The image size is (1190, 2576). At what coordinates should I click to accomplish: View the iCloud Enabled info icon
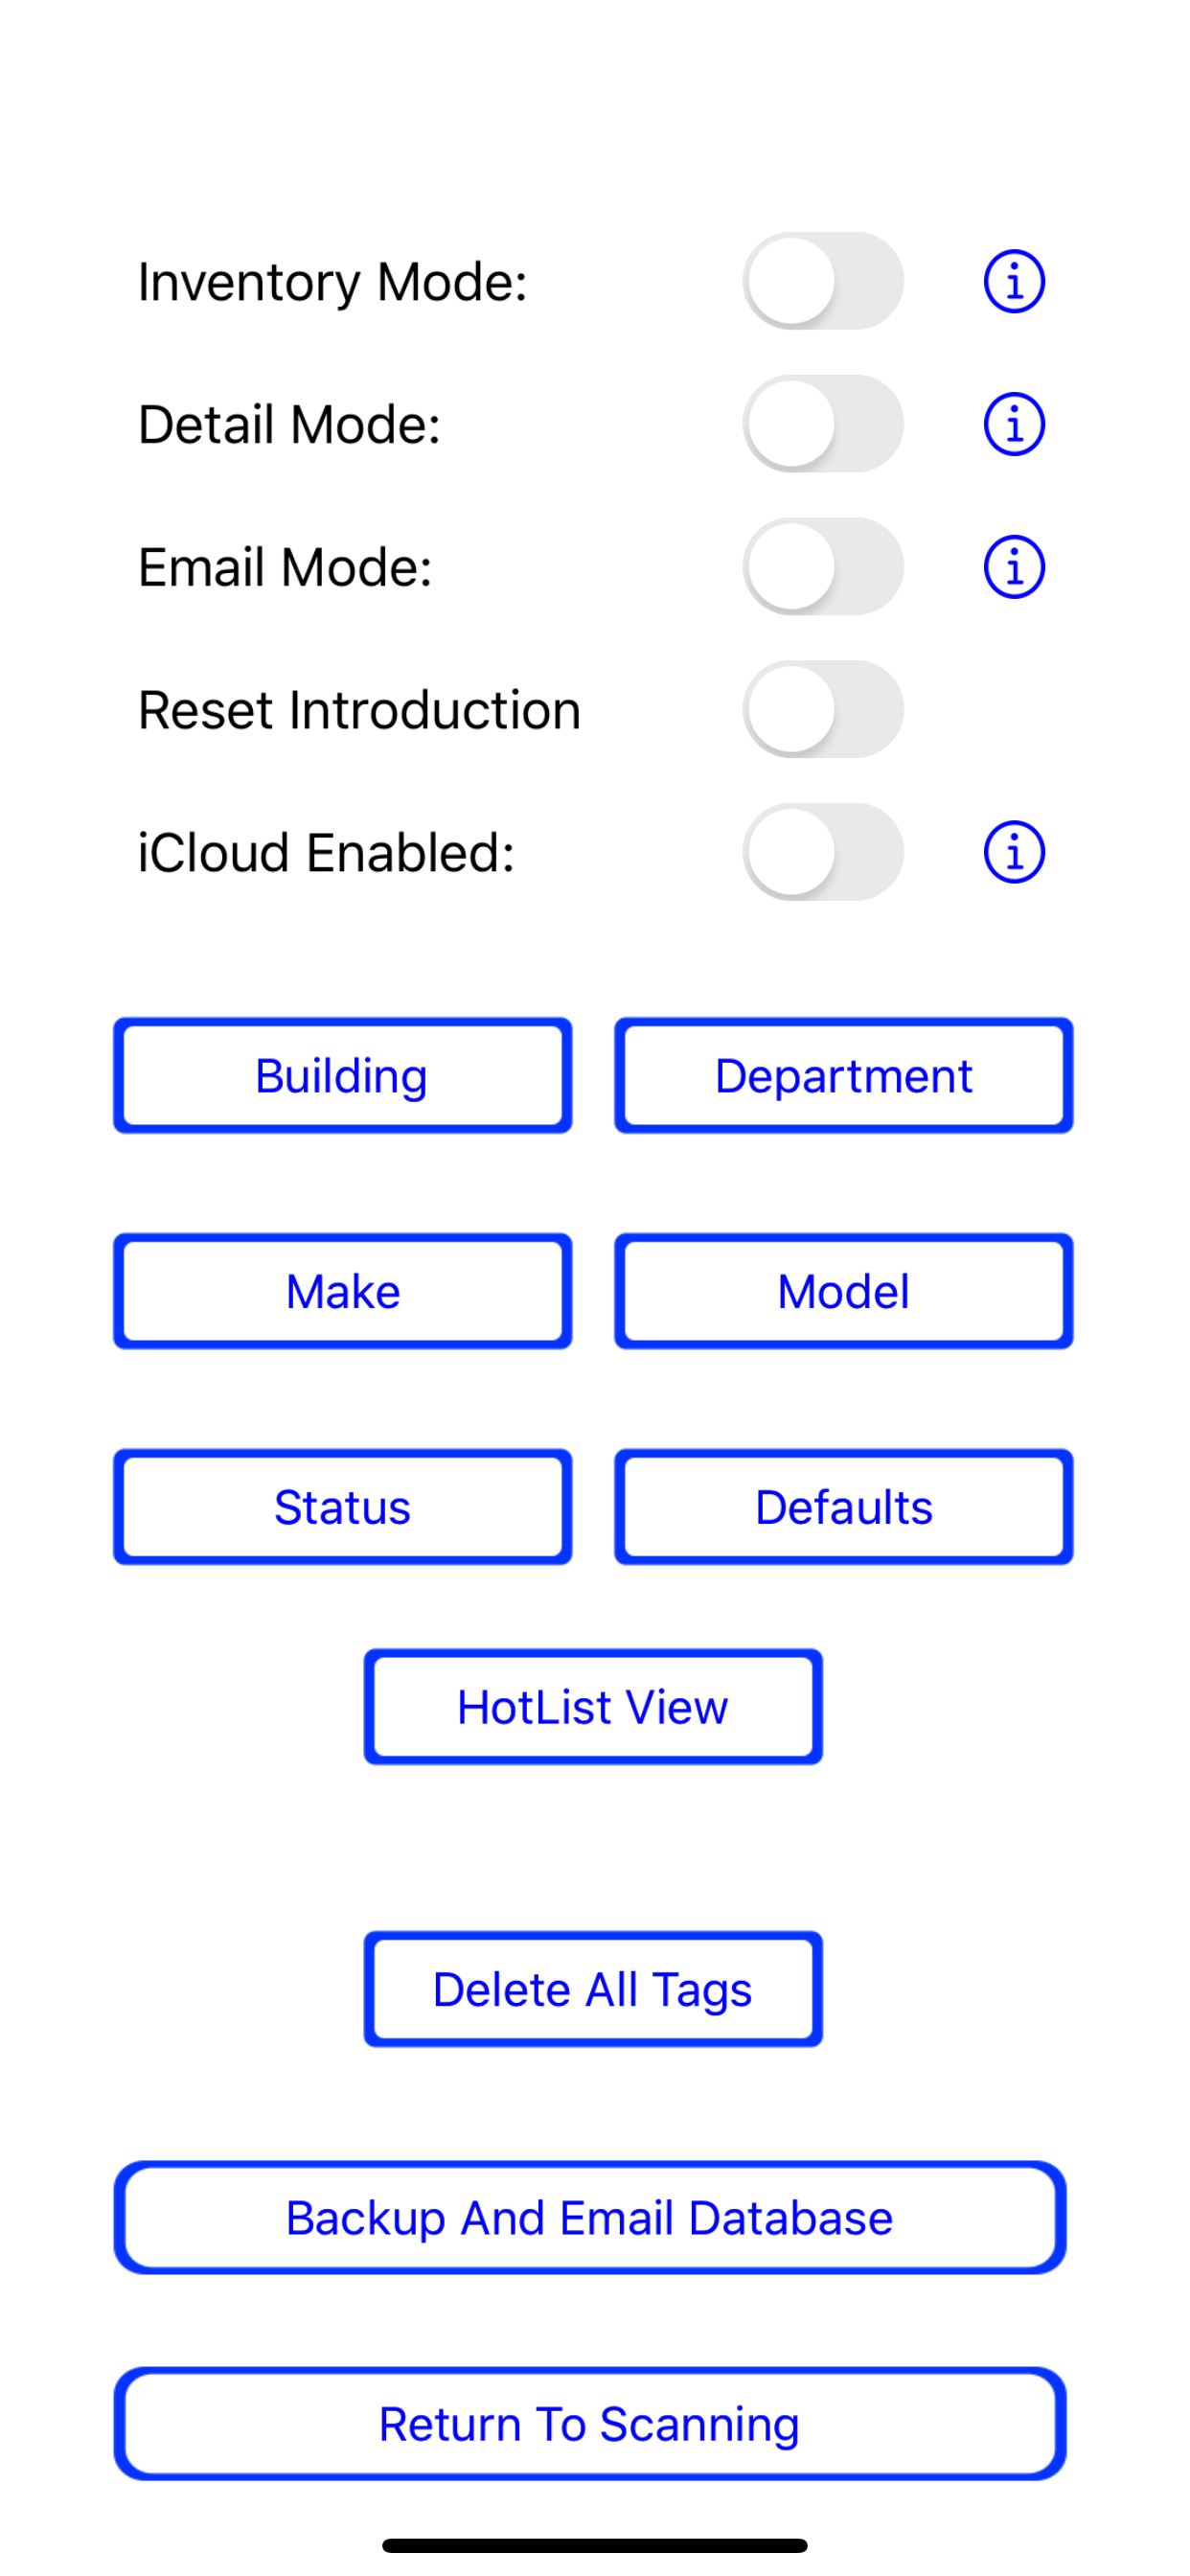coord(1014,852)
